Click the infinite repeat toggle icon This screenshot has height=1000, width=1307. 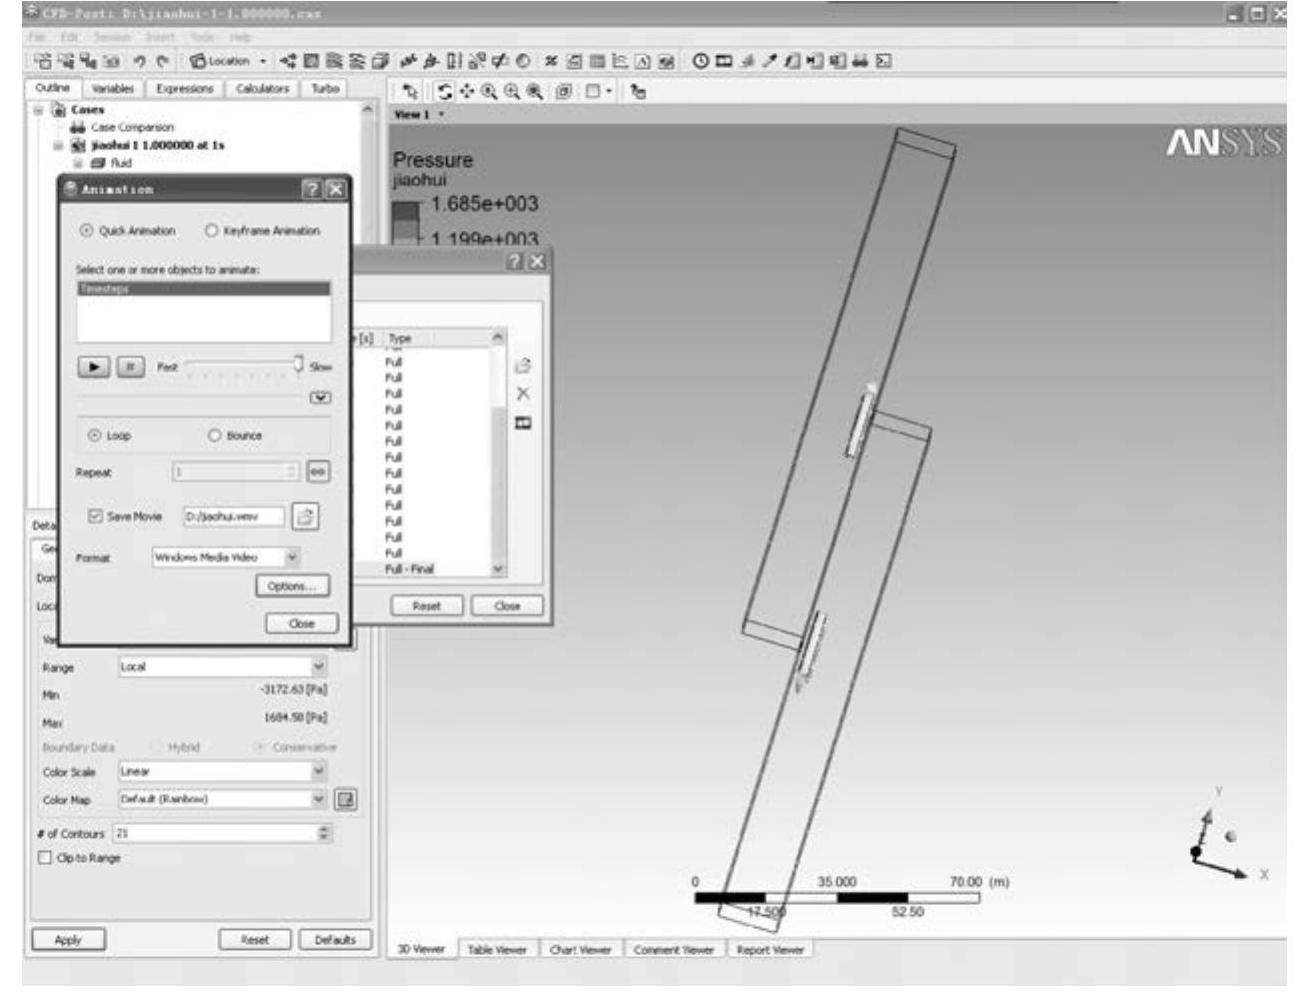[x=318, y=472]
